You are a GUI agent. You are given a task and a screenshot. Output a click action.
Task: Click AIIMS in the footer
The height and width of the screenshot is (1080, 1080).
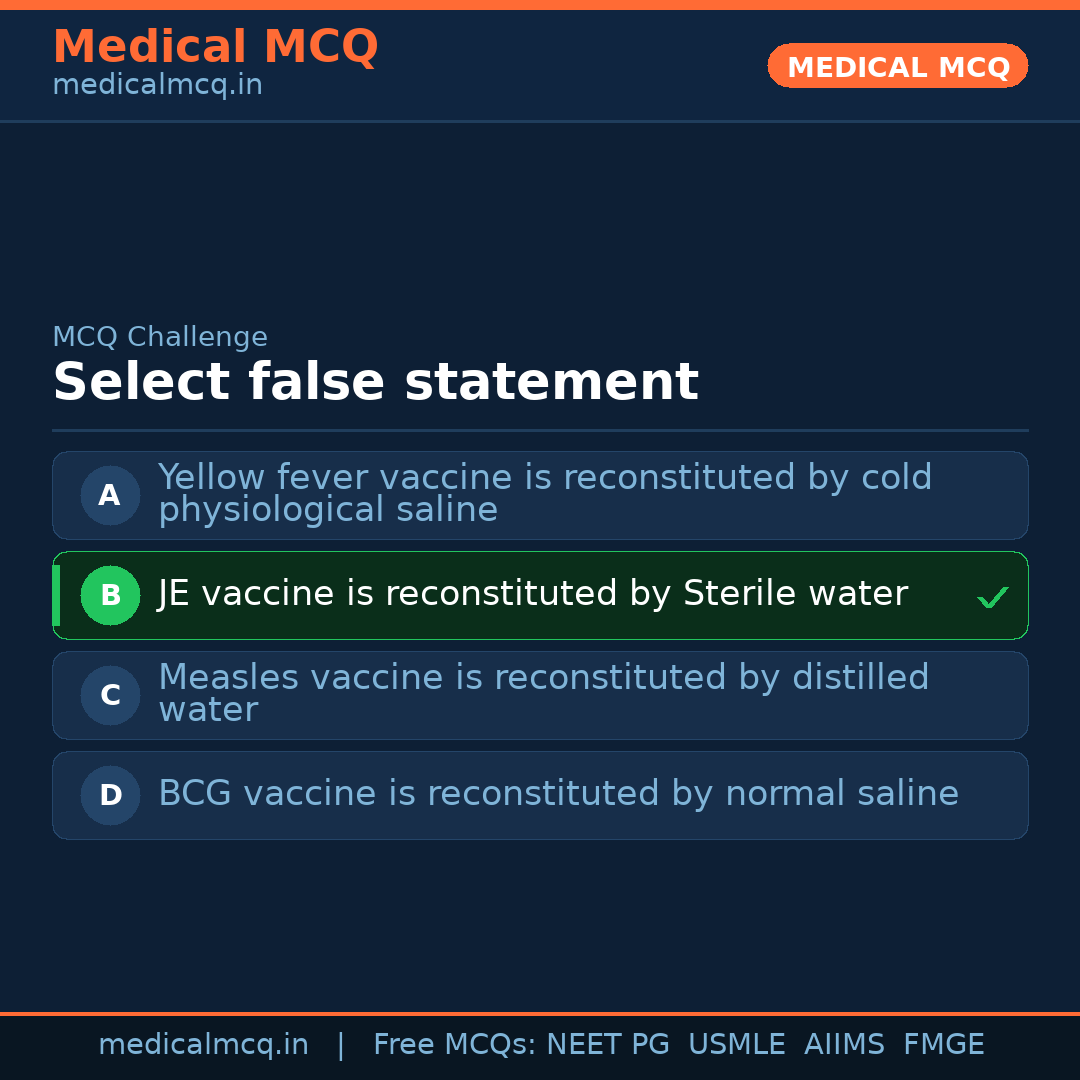click(844, 1045)
